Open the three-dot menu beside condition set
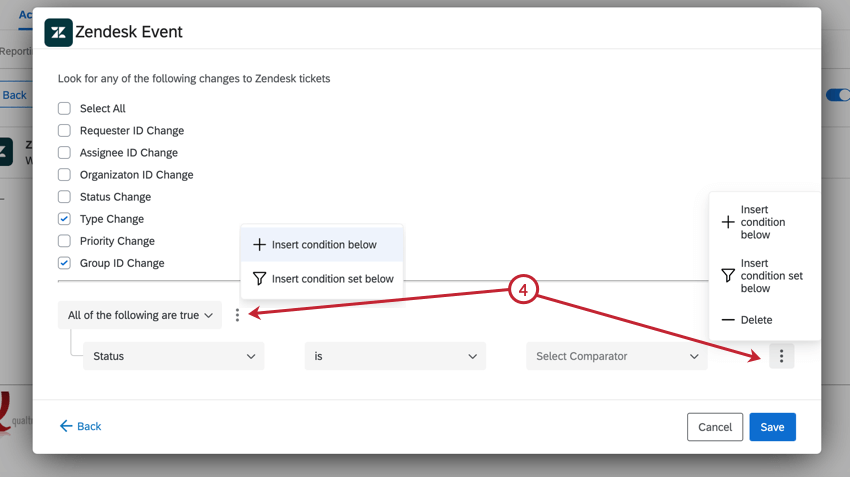This screenshot has height=477, width=850. [237, 315]
